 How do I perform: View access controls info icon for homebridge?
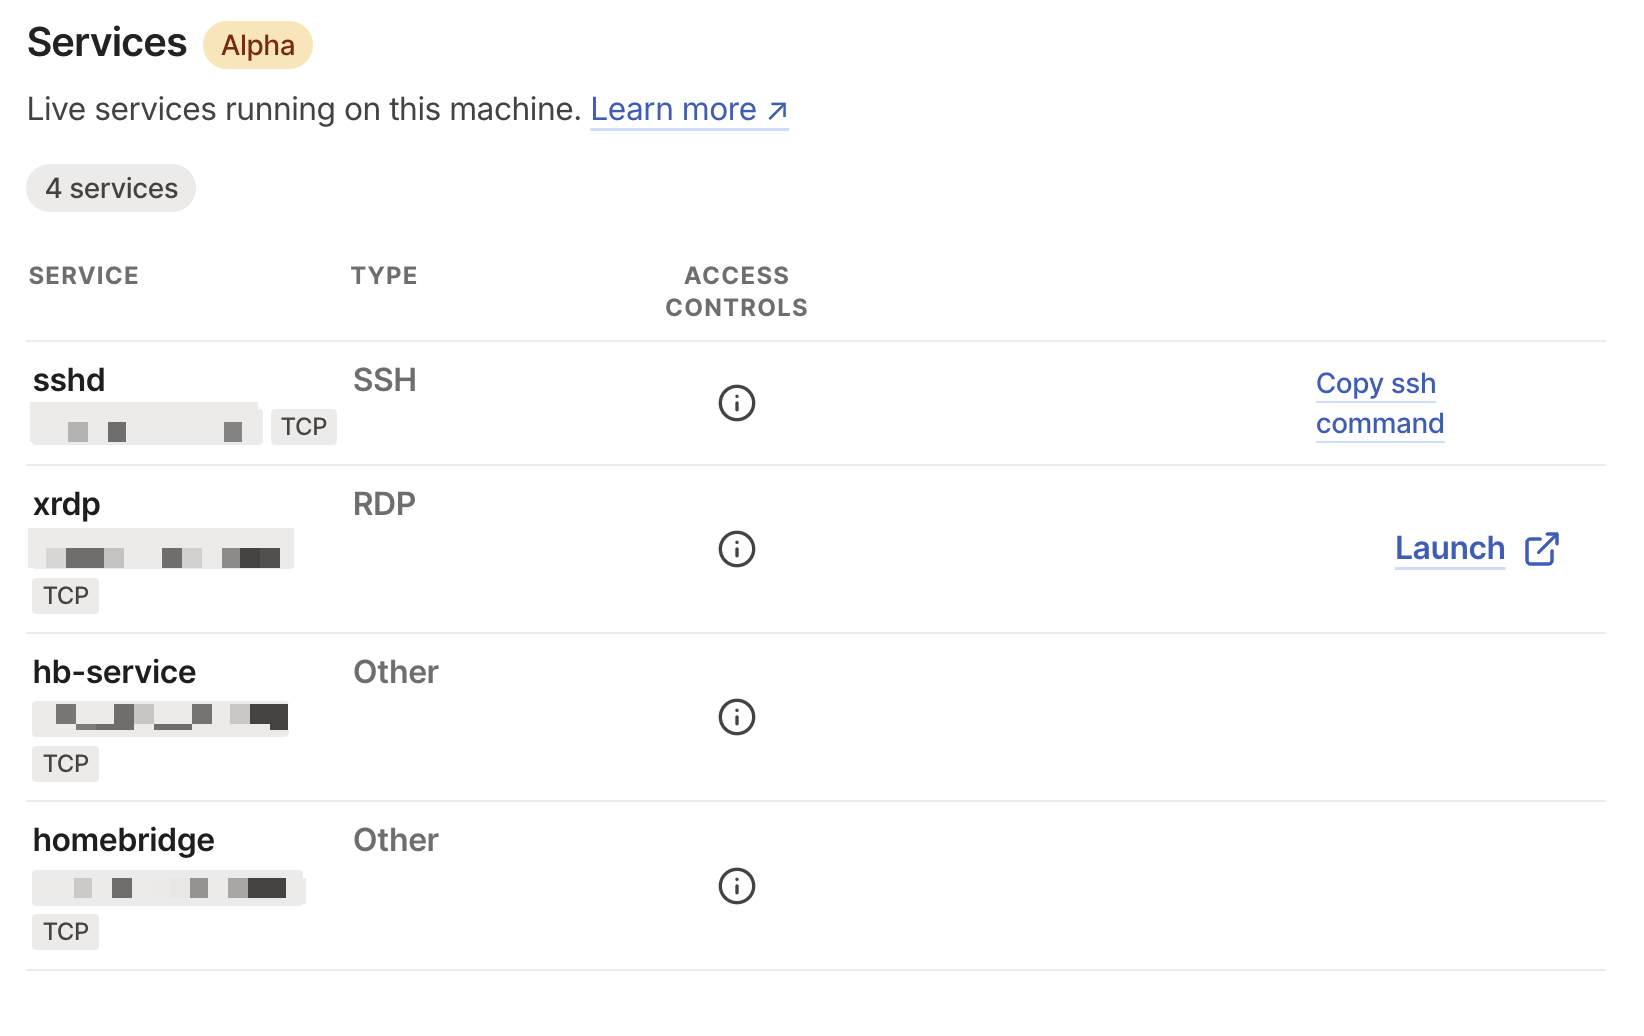point(737,886)
